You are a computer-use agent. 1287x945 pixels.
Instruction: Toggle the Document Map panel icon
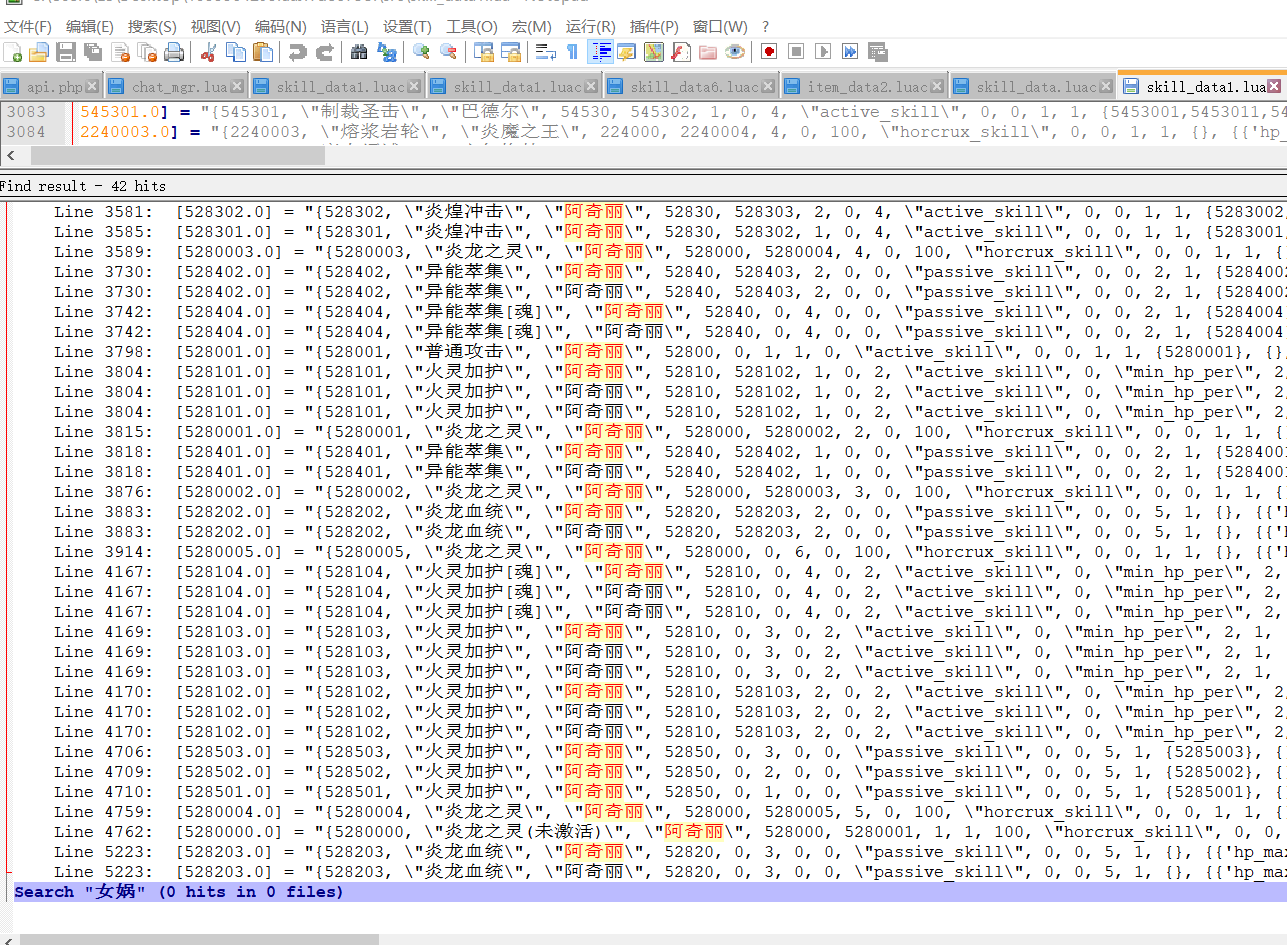654,52
